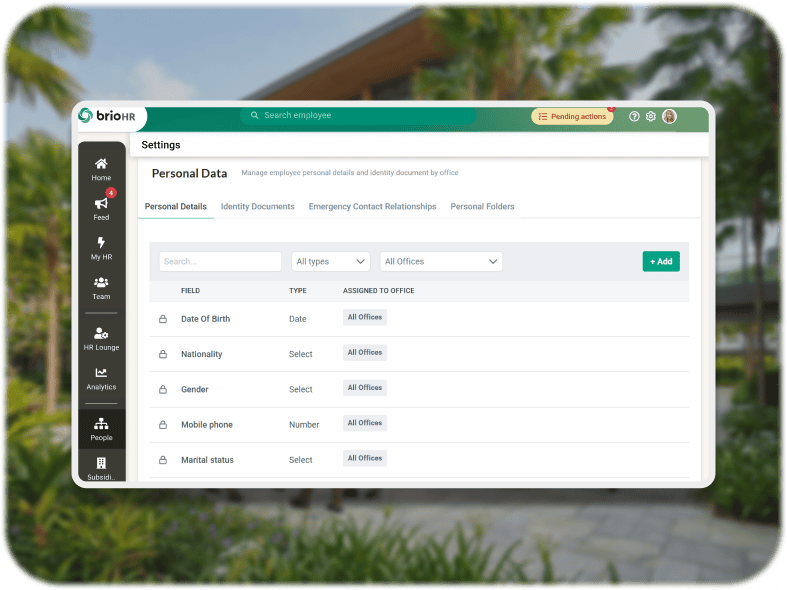Open the Pending actions button
Image resolution: width=787 pixels, height=590 pixels.
(x=572, y=116)
